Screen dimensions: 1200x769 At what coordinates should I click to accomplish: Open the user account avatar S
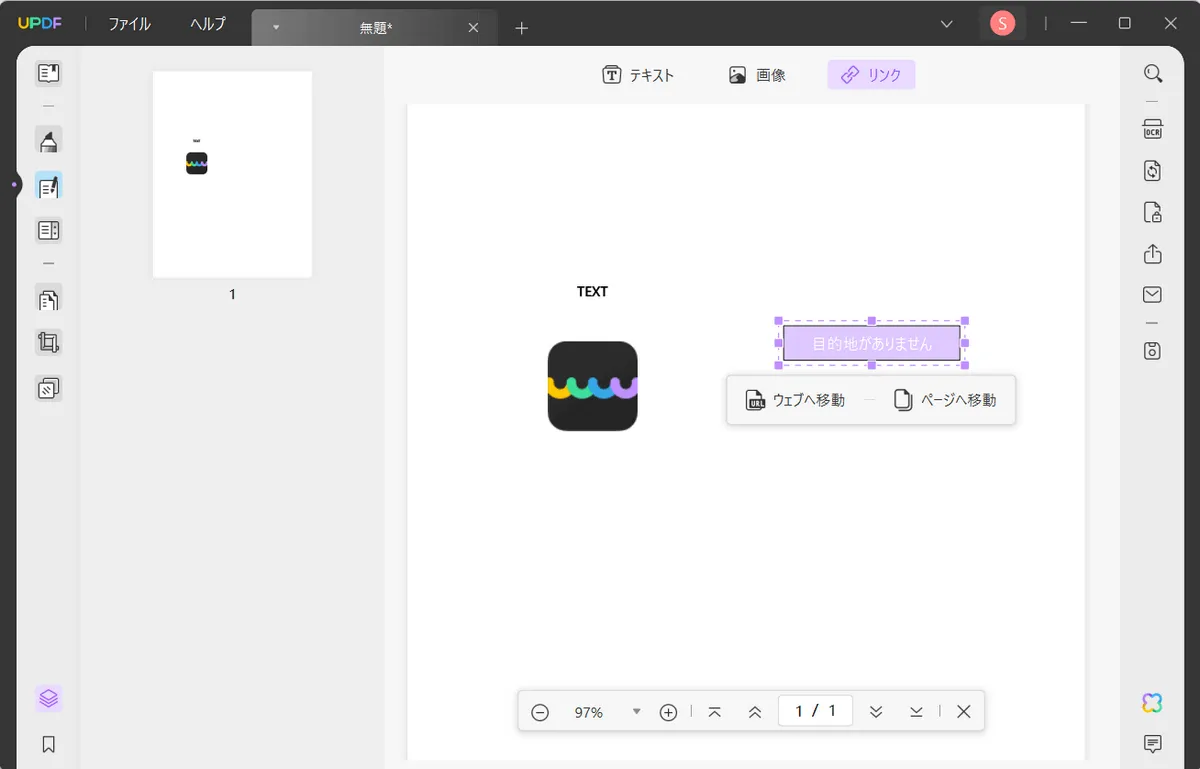pos(1002,23)
